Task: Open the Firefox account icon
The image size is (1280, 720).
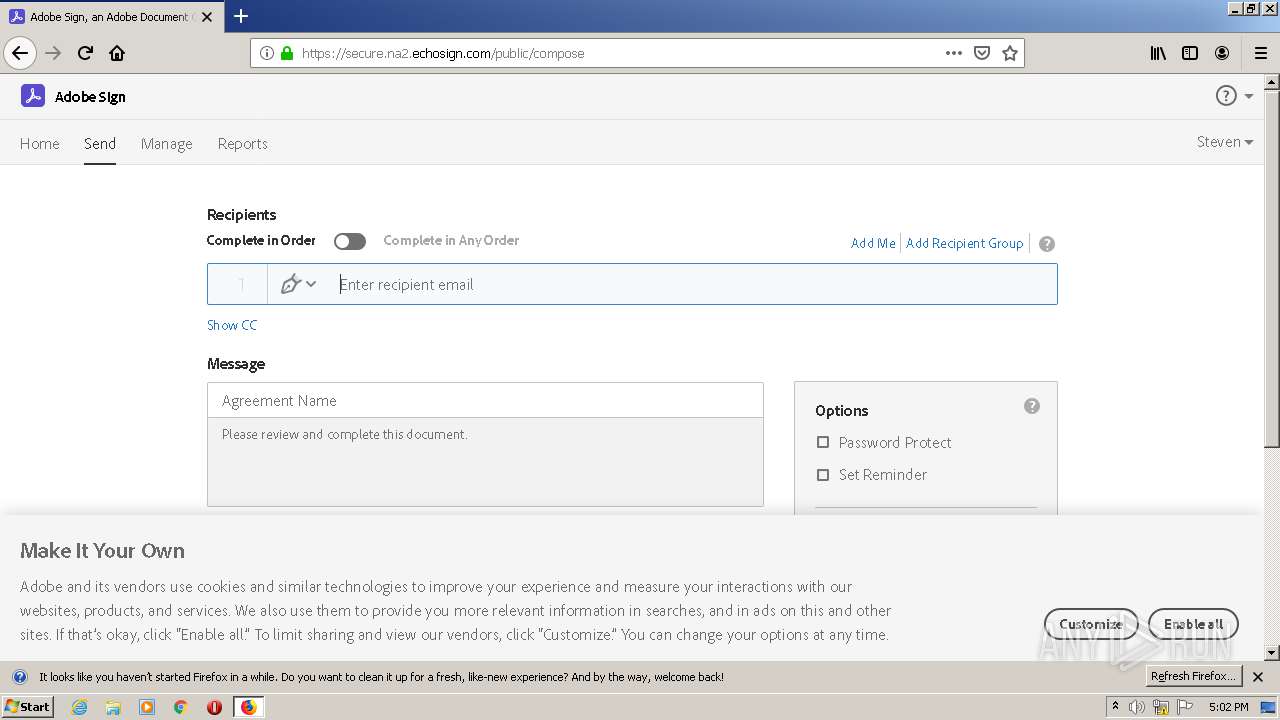Action: [1222, 53]
